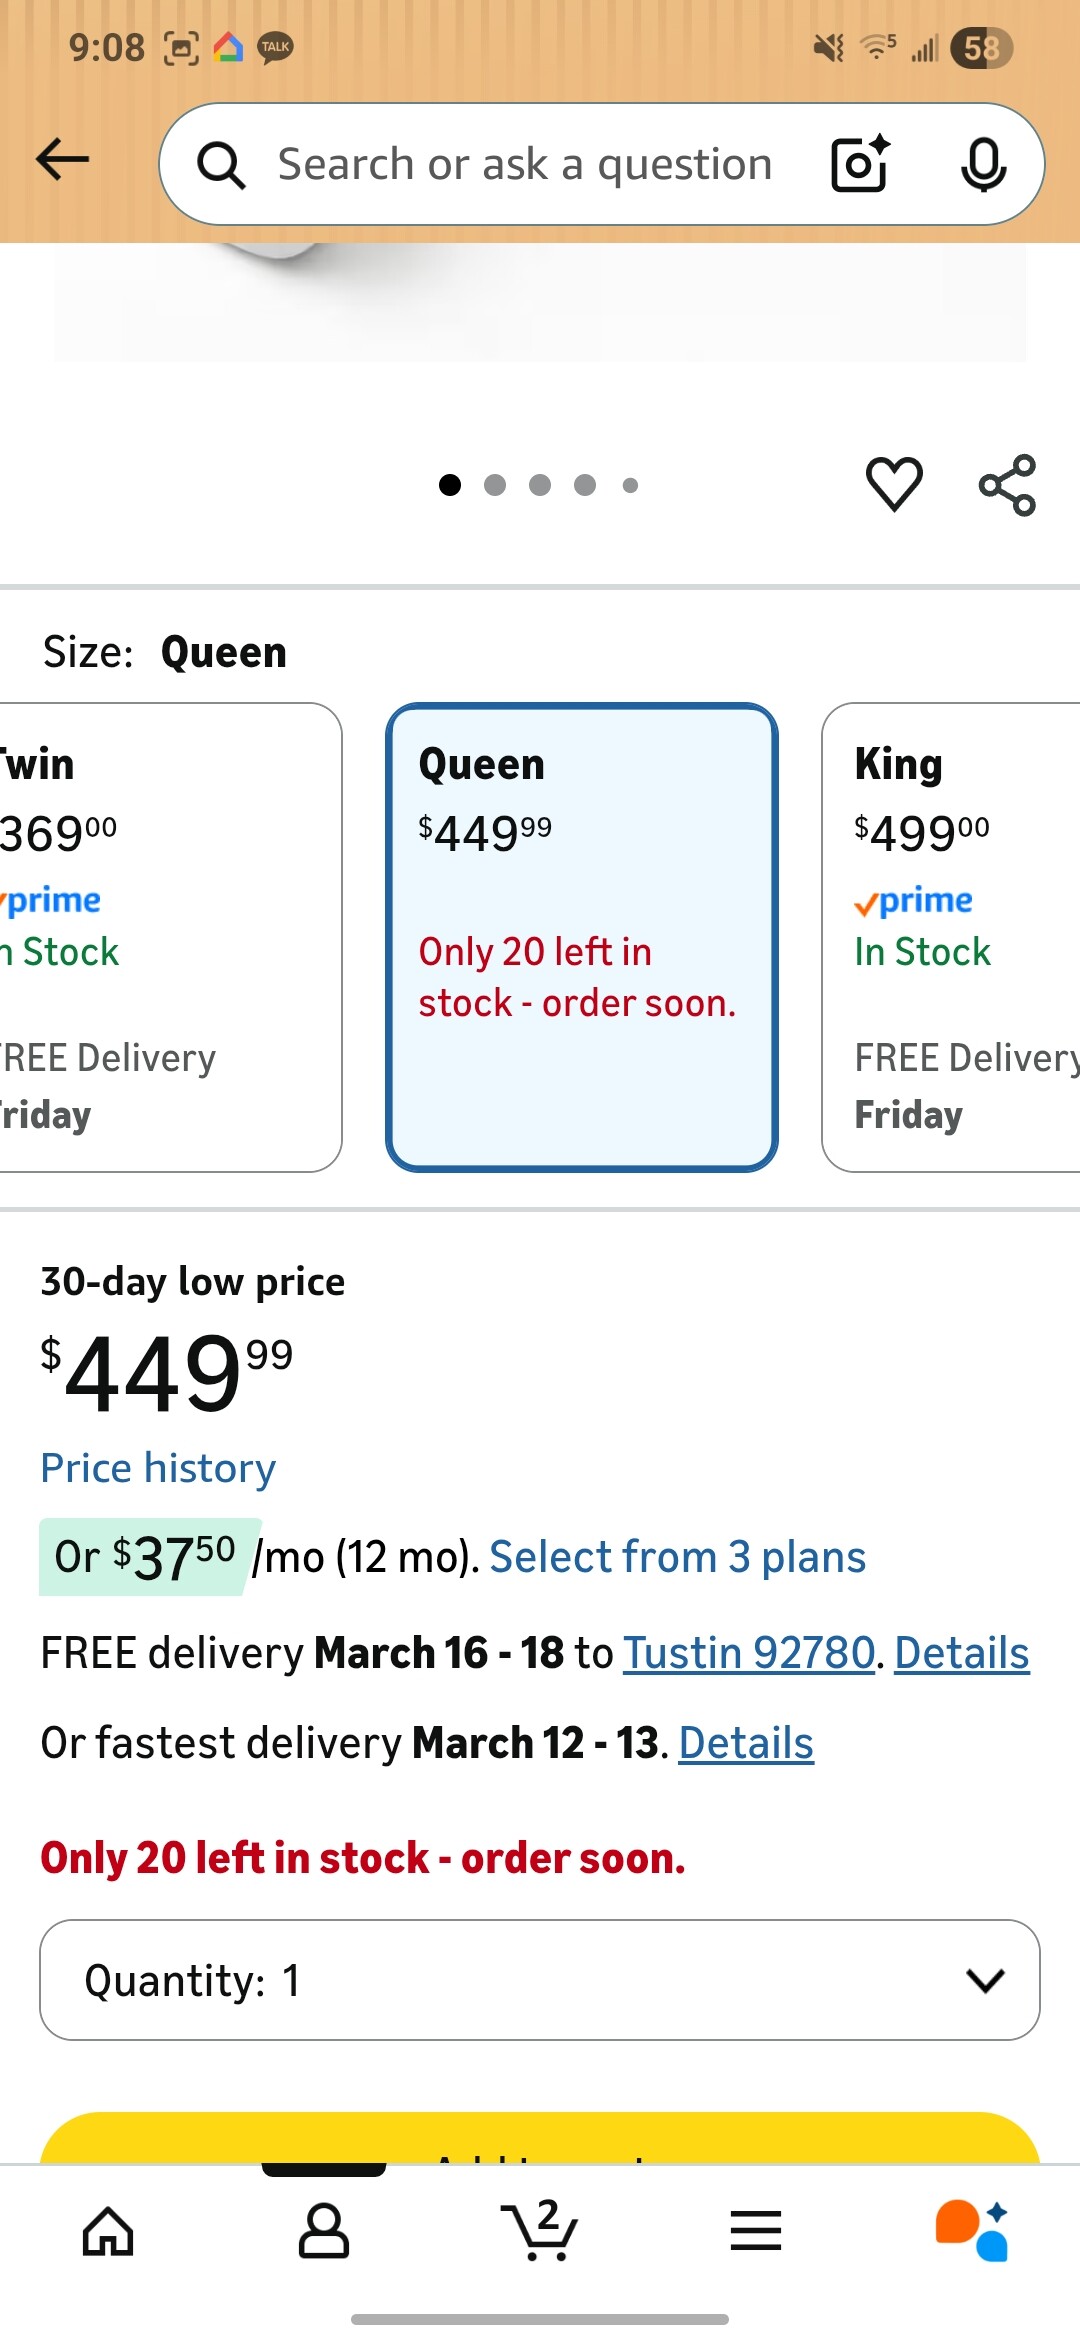Open the hamburger menu in bottom bar
Viewport: 1080px width, 2340px height.
tap(756, 2232)
